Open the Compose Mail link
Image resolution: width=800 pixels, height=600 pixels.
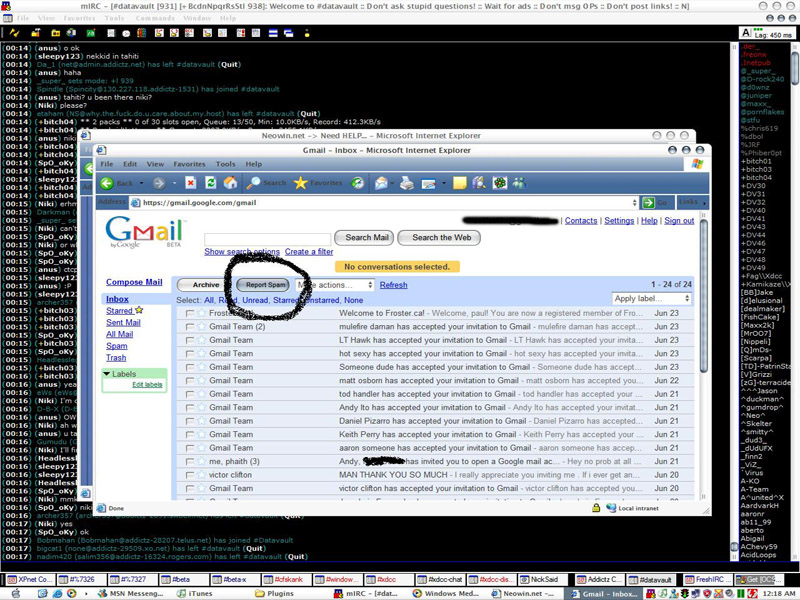pyautogui.click(x=134, y=283)
